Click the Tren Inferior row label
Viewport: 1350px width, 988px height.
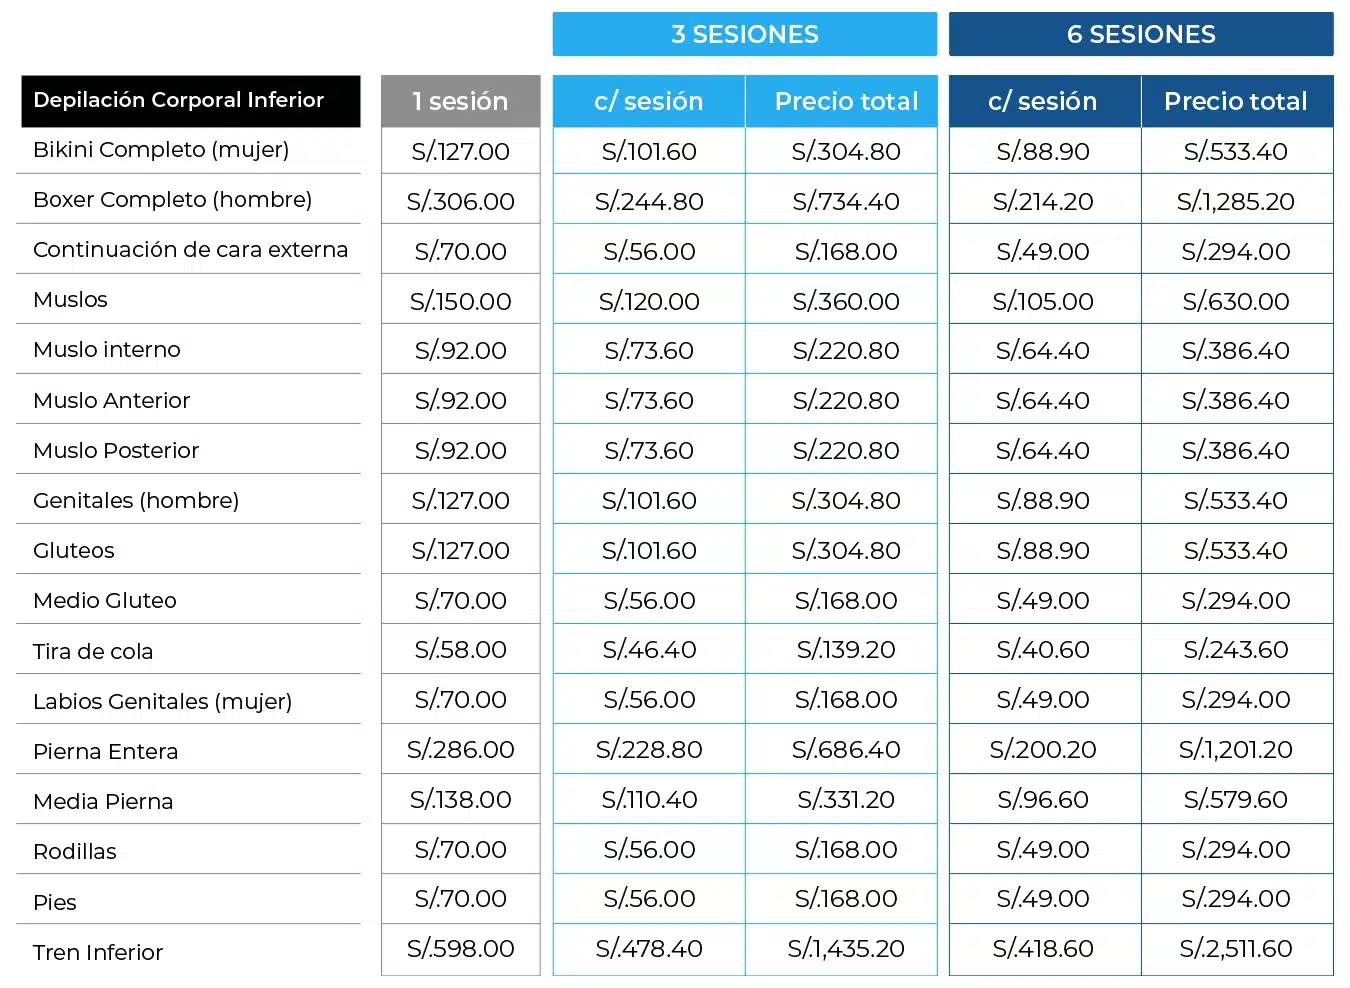[98, 952]
